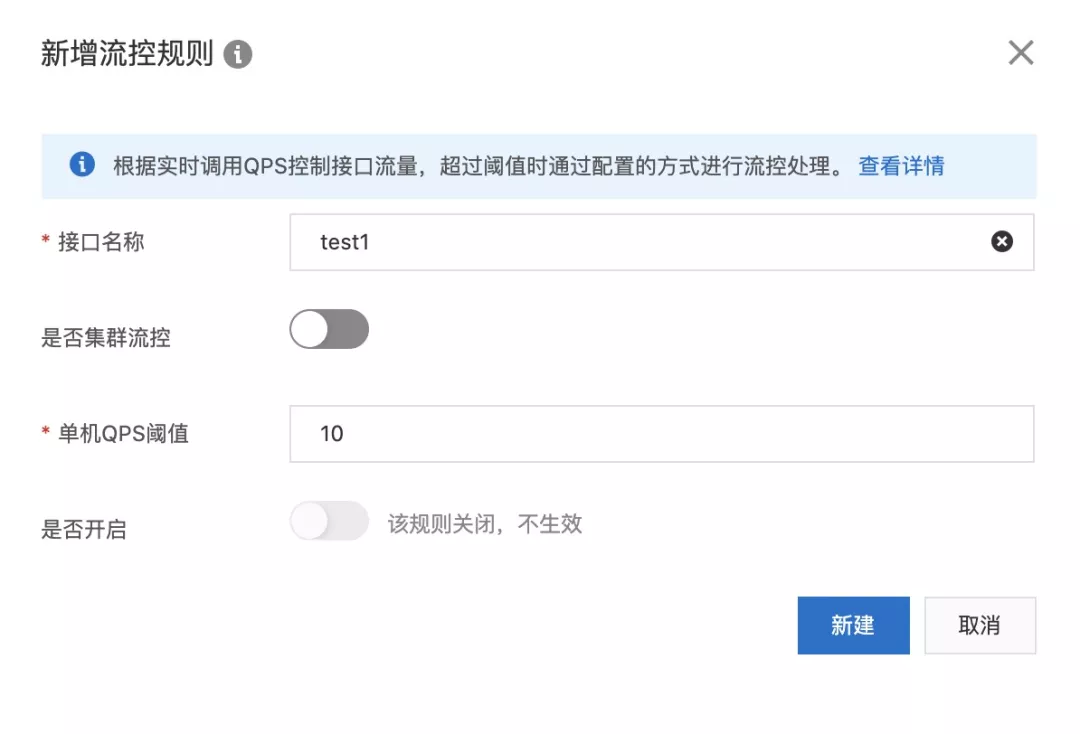This screenshot has width=1080, height=734.
Task: Open the 查看详情 link
Action: [x=901, y=165]
